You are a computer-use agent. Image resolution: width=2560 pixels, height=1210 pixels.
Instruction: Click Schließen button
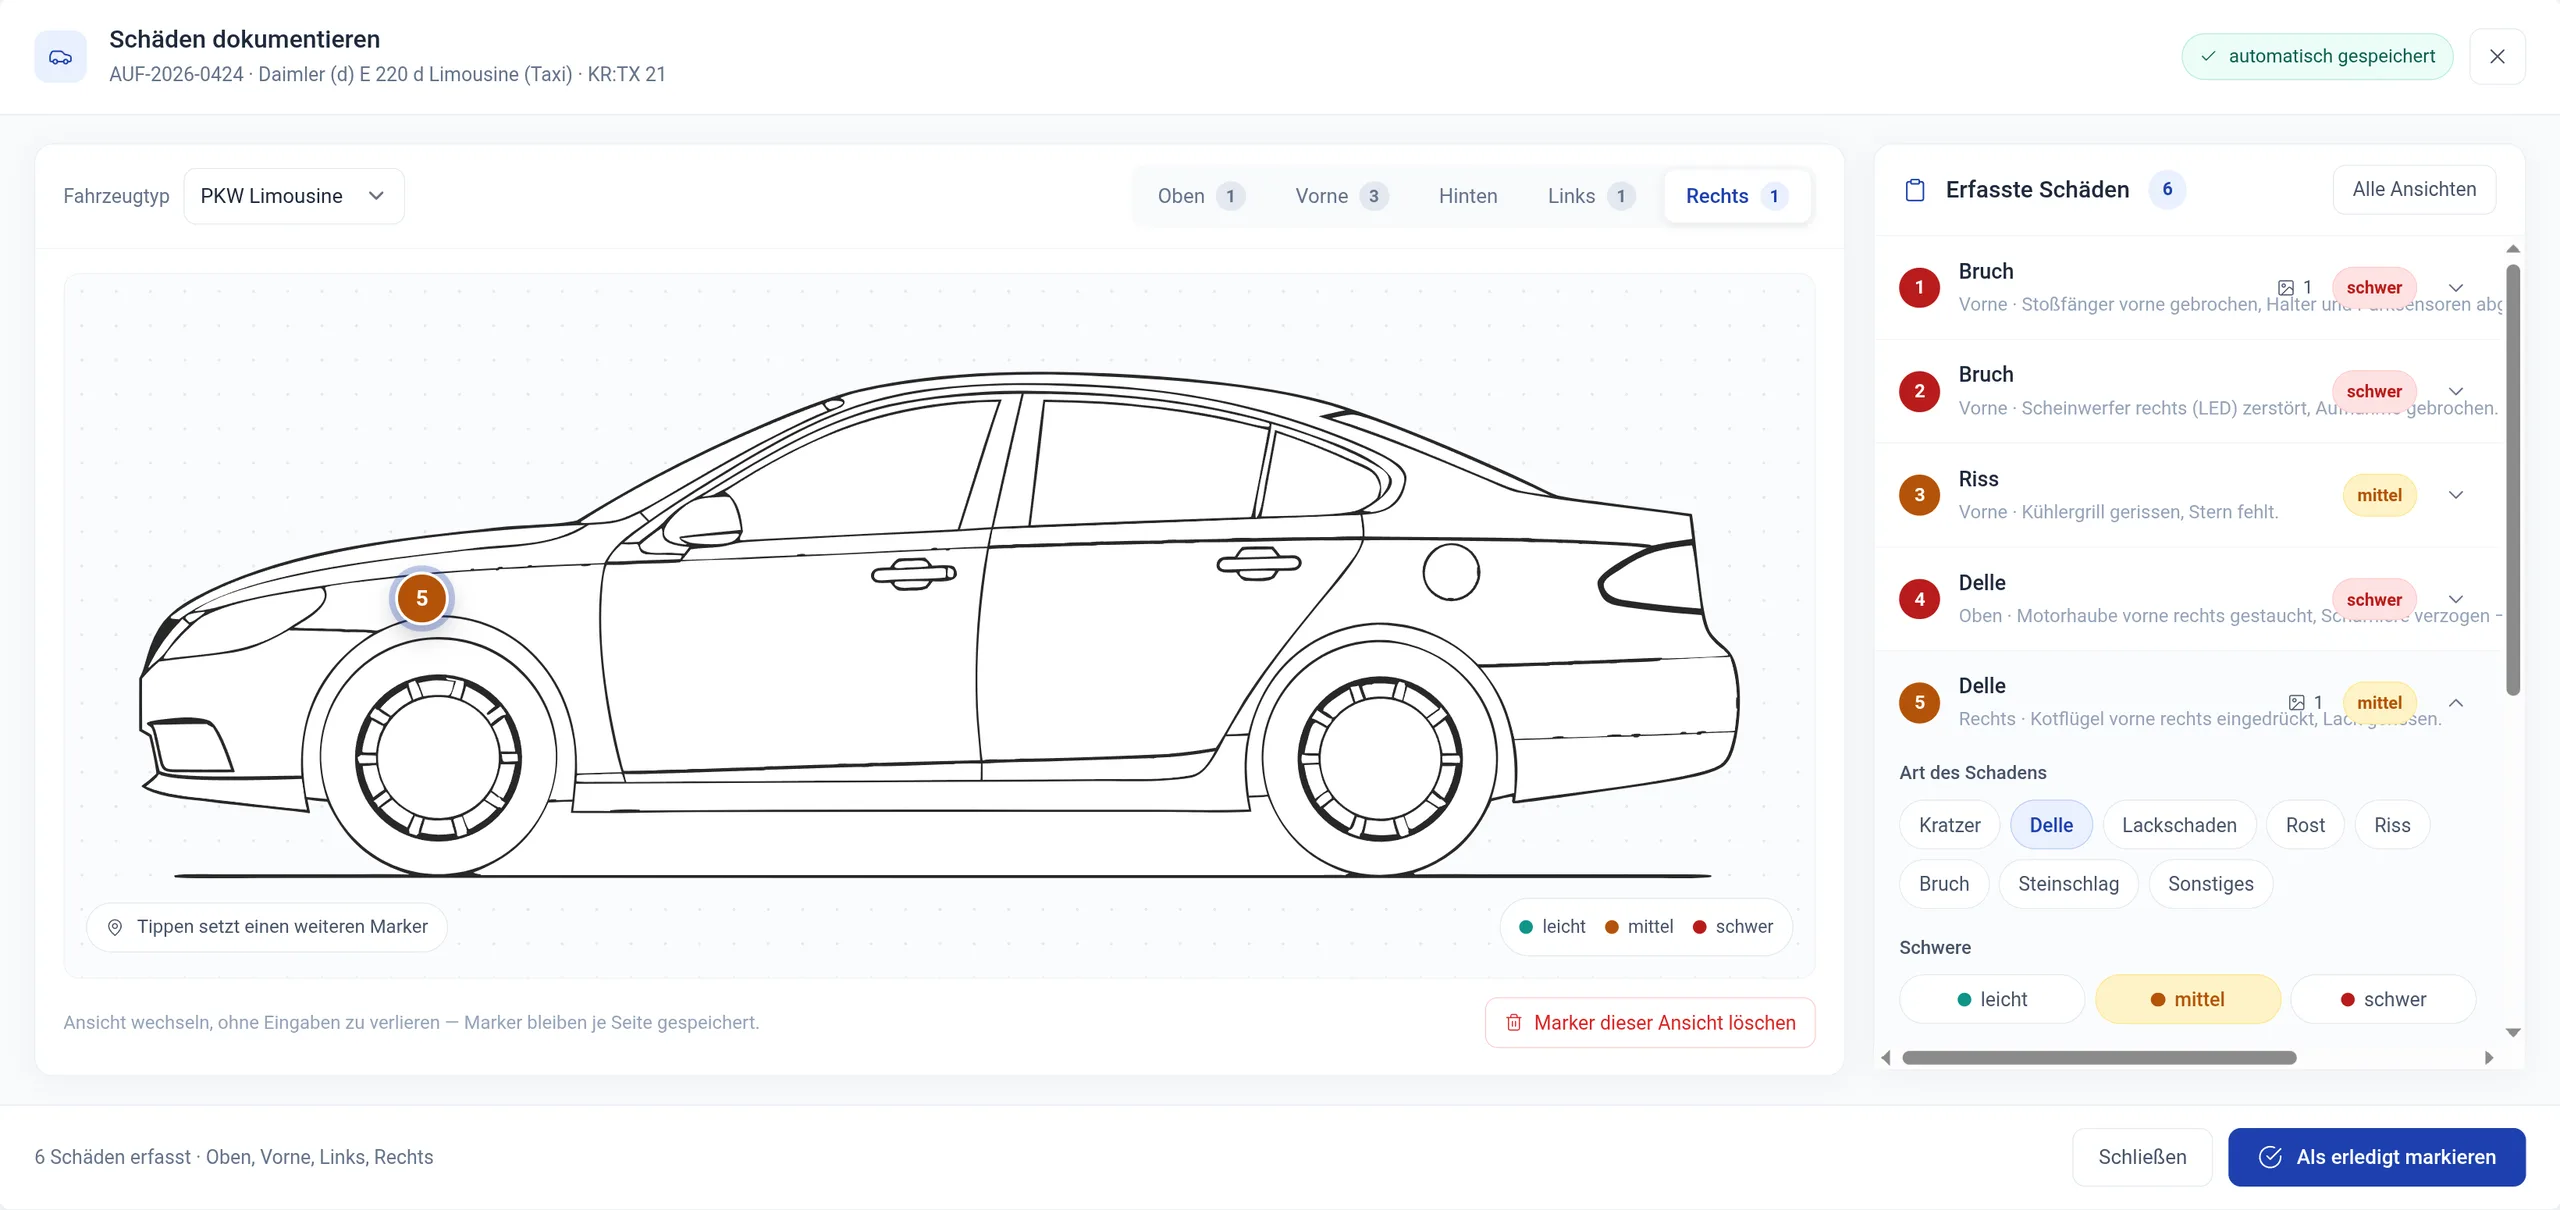click(x=2142, y=1157)
